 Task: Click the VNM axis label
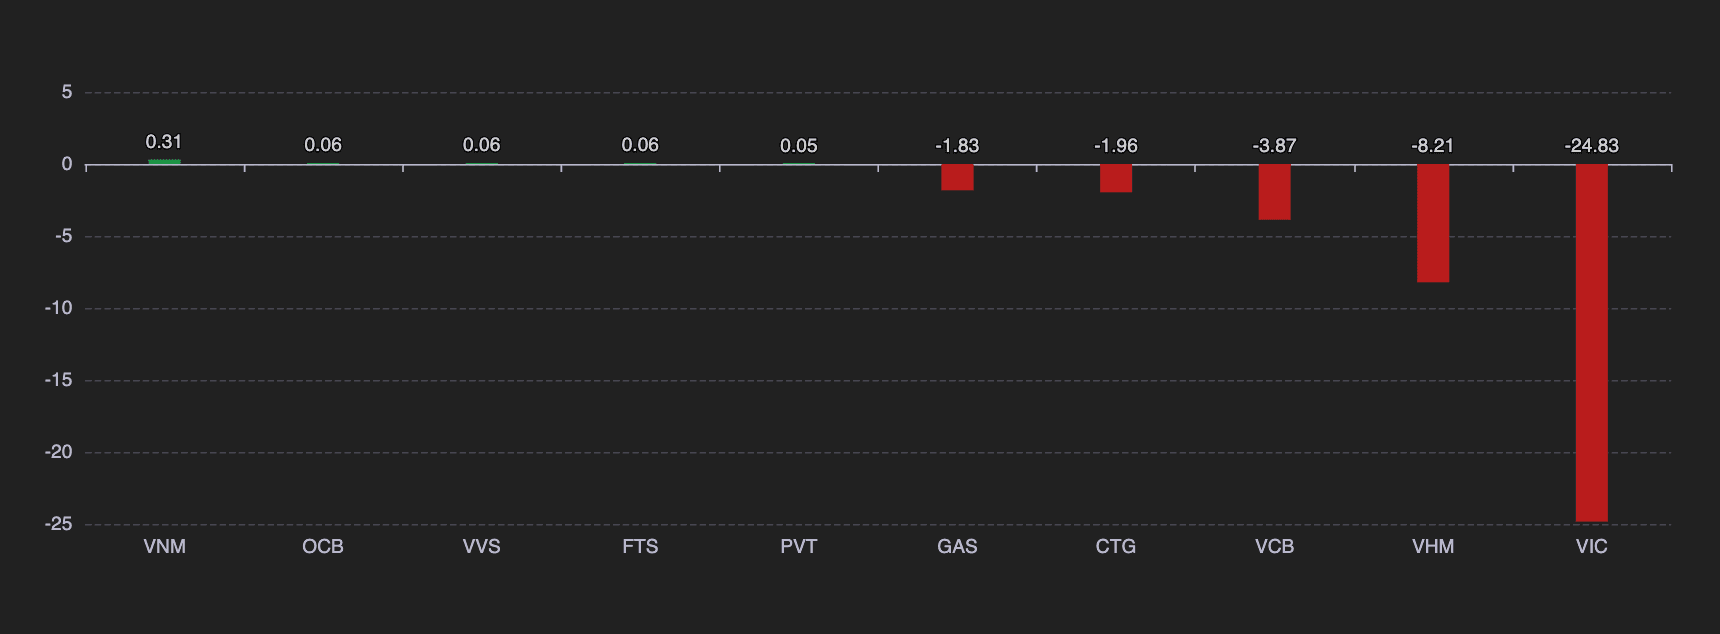pos(164,546)
